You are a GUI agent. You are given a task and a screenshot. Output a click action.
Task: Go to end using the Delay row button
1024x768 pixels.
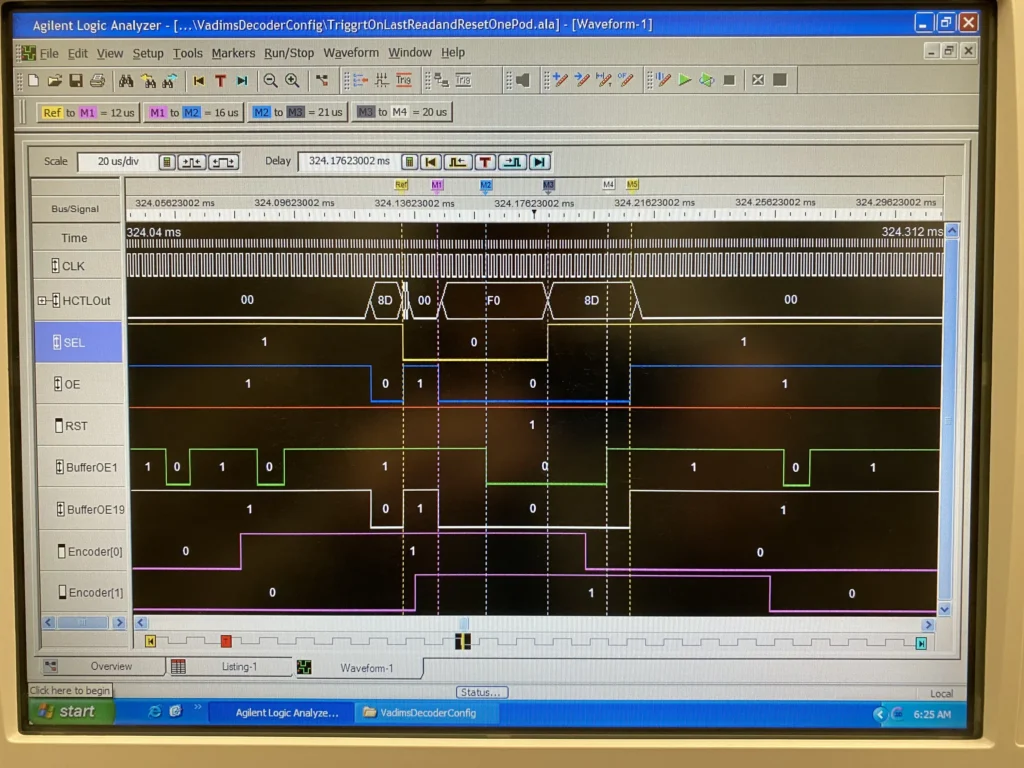click(x=539, y=162)
